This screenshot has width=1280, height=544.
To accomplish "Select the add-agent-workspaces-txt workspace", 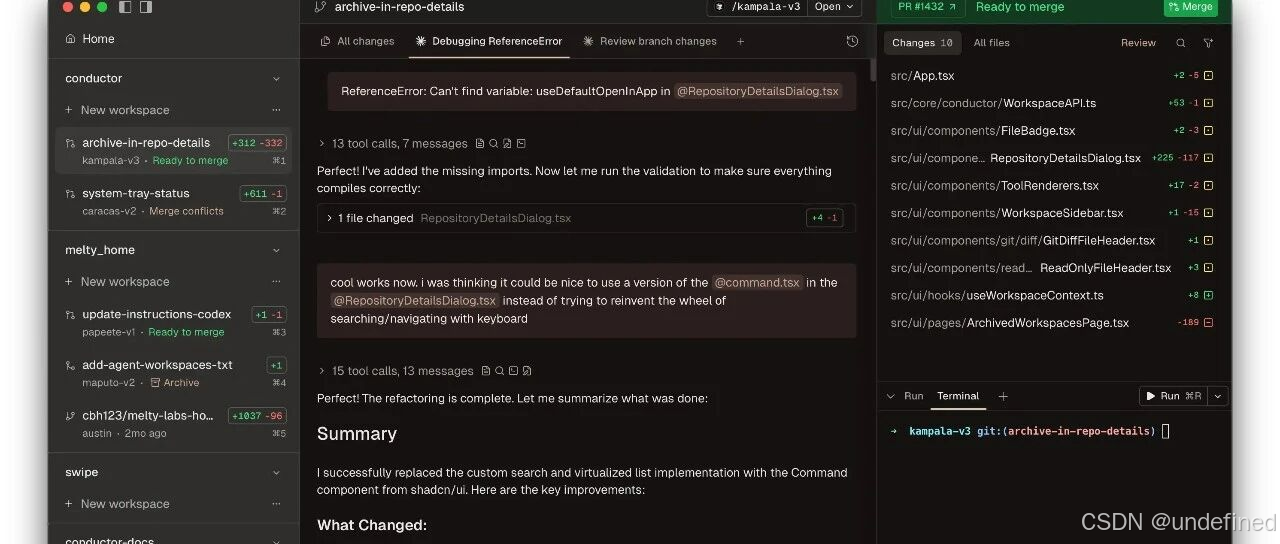I will (174, 373).
